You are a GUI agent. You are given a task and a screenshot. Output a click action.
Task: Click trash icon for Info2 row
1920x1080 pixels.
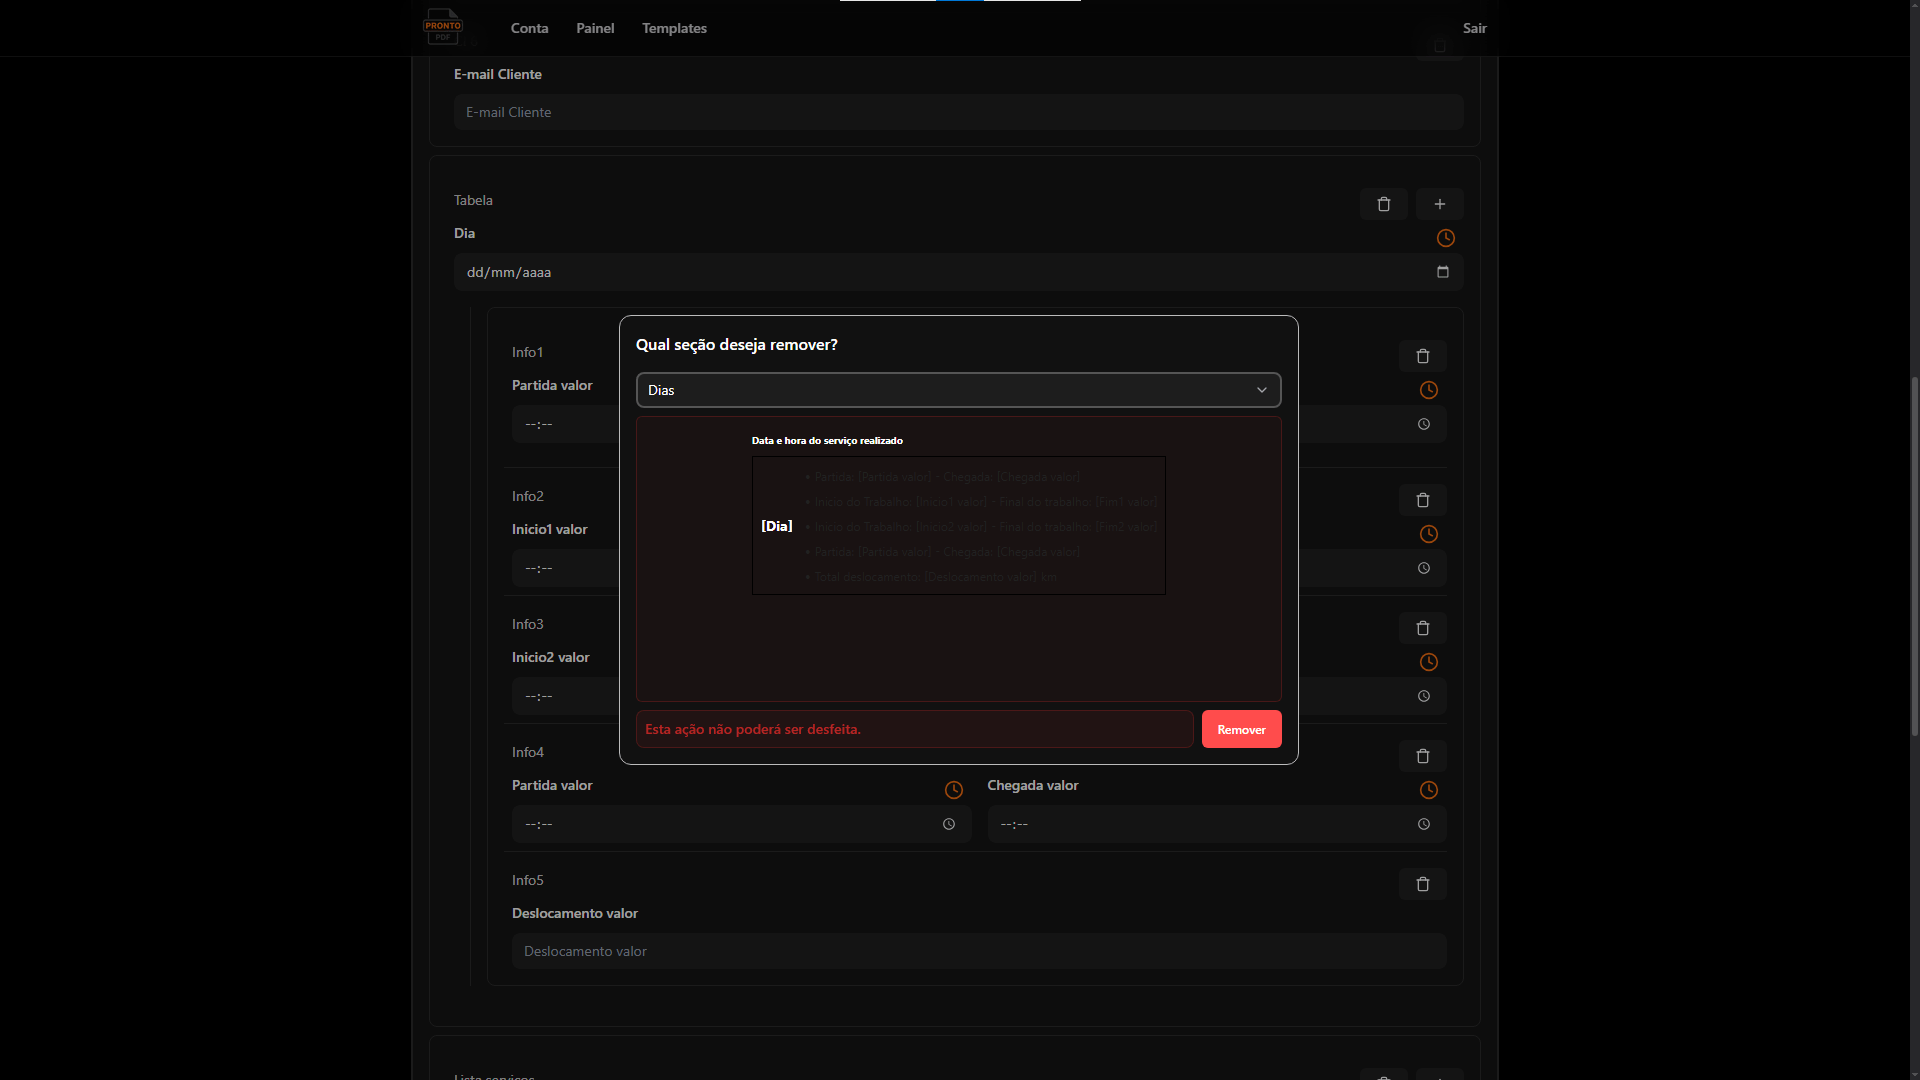(1423, 500)
